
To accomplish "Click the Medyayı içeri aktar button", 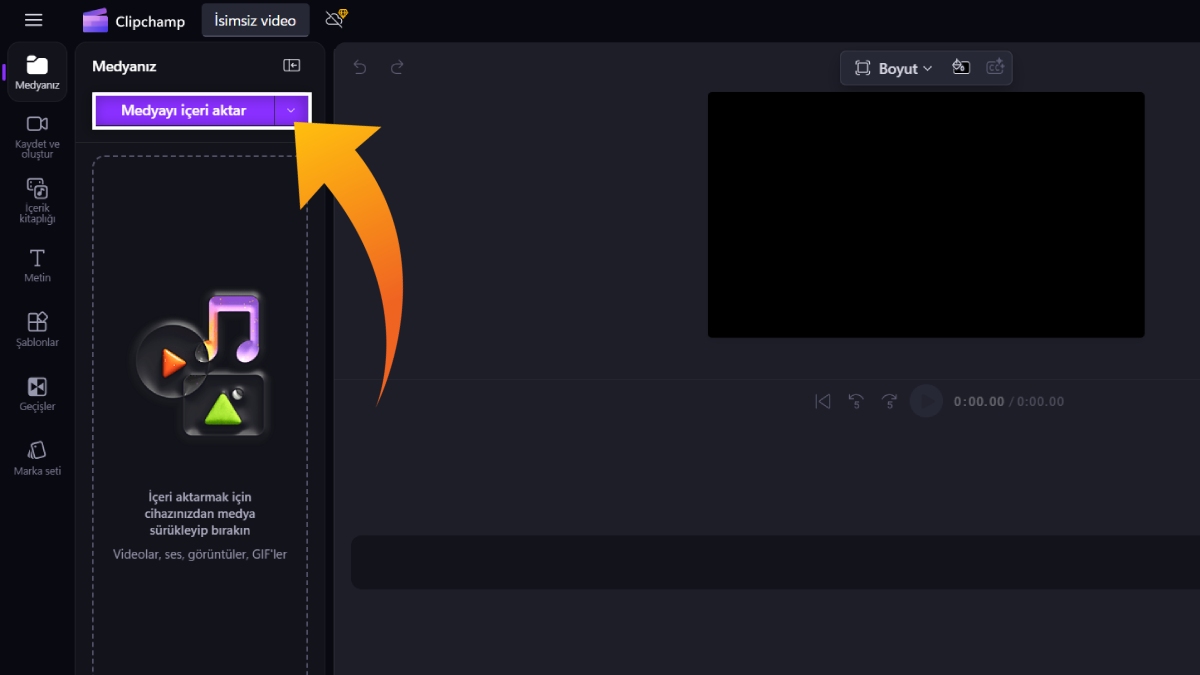I will (x=184, y=110).
